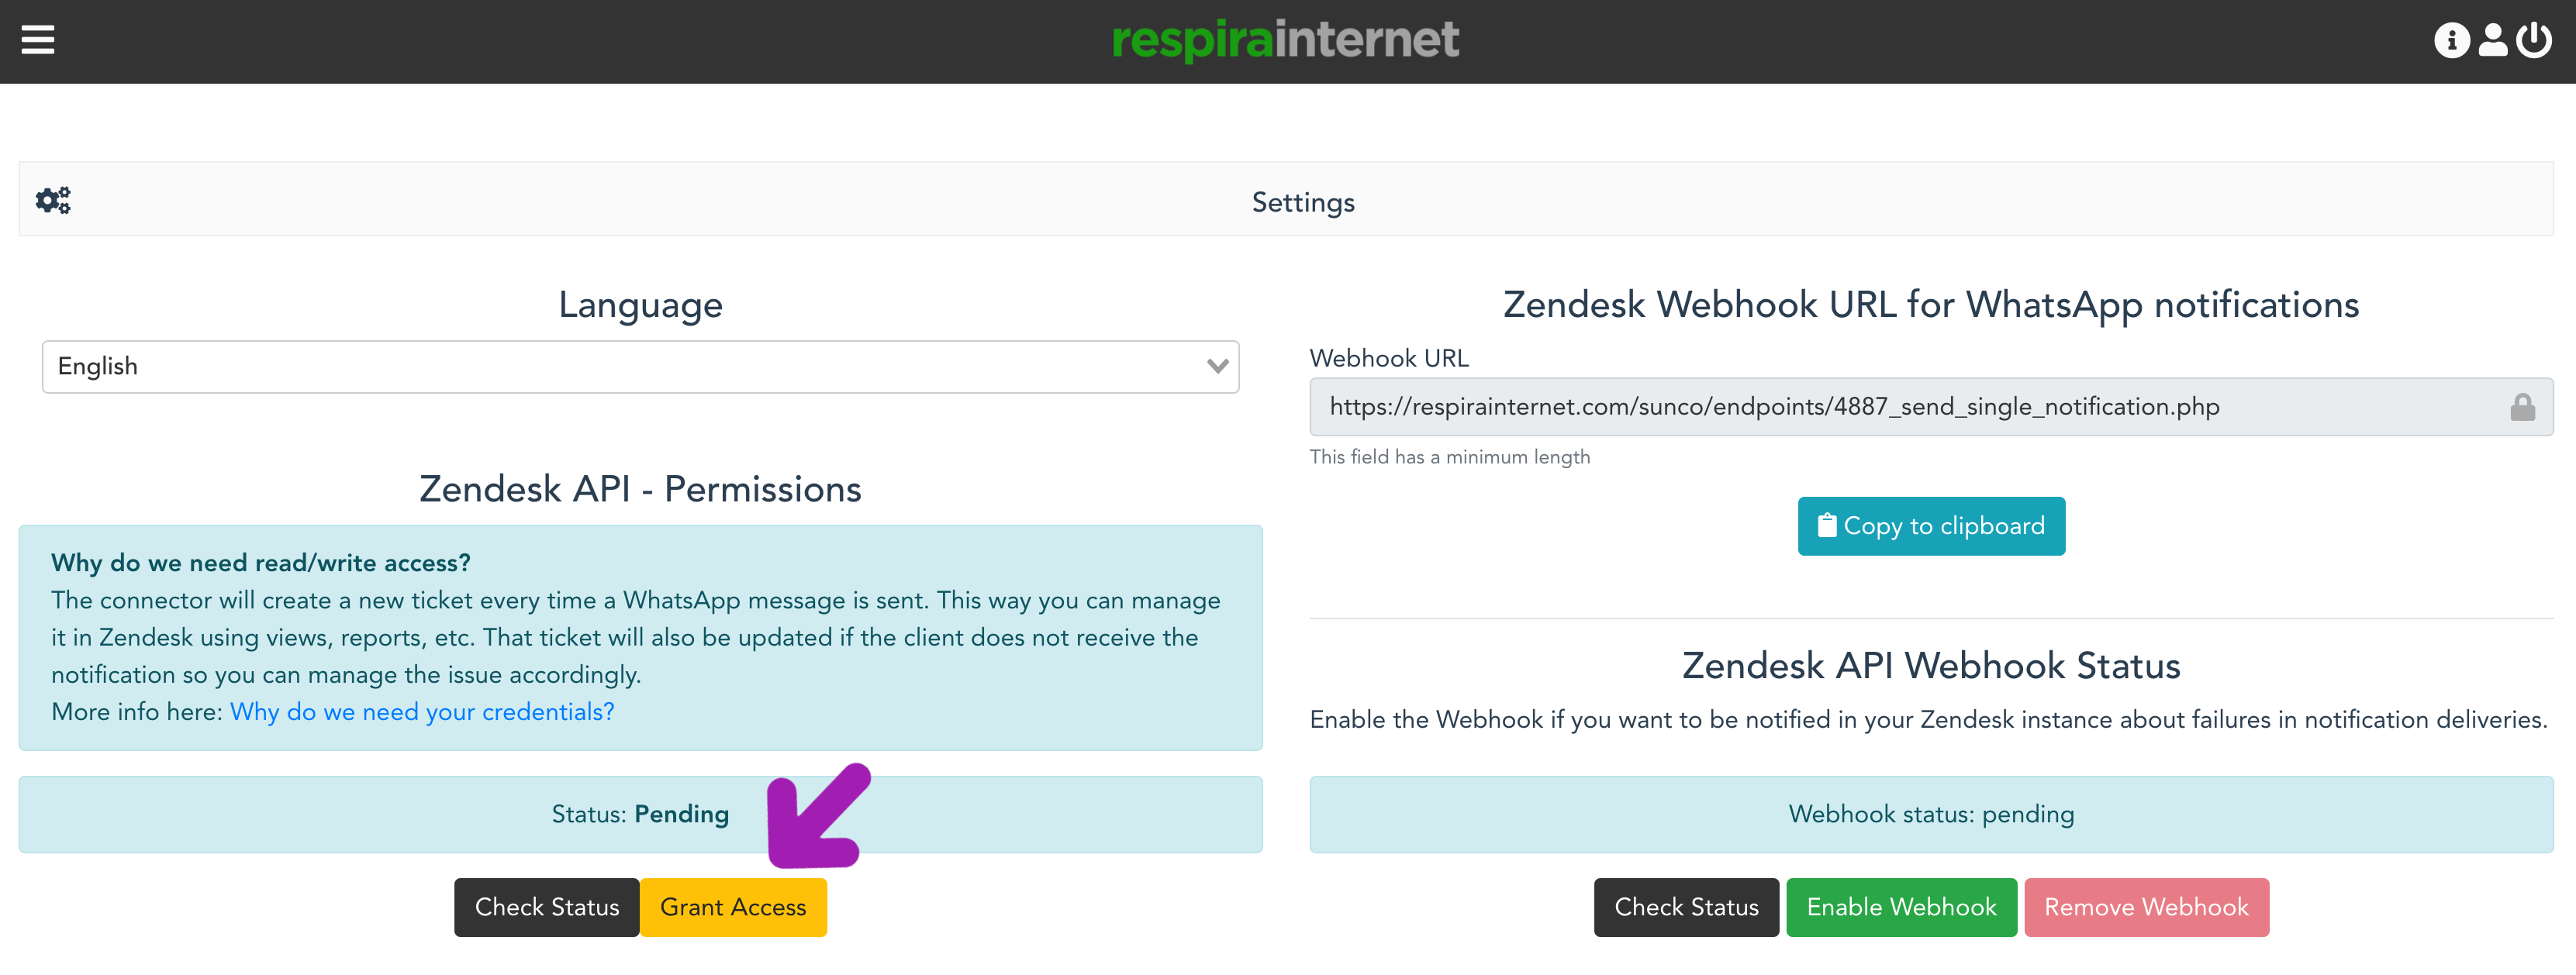Check Status under Zendesk API Permissions

click(x=547, y=907)
